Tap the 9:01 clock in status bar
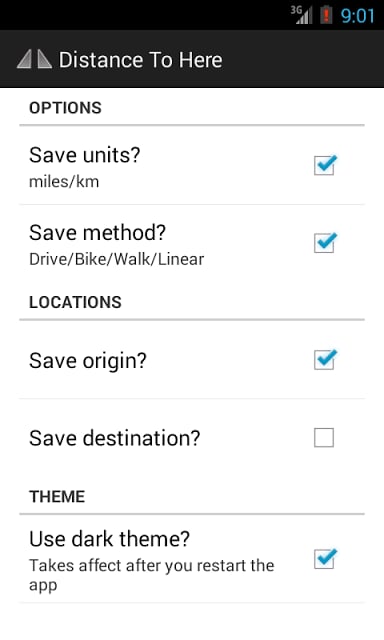384x640 pixels. click(357, 16)
